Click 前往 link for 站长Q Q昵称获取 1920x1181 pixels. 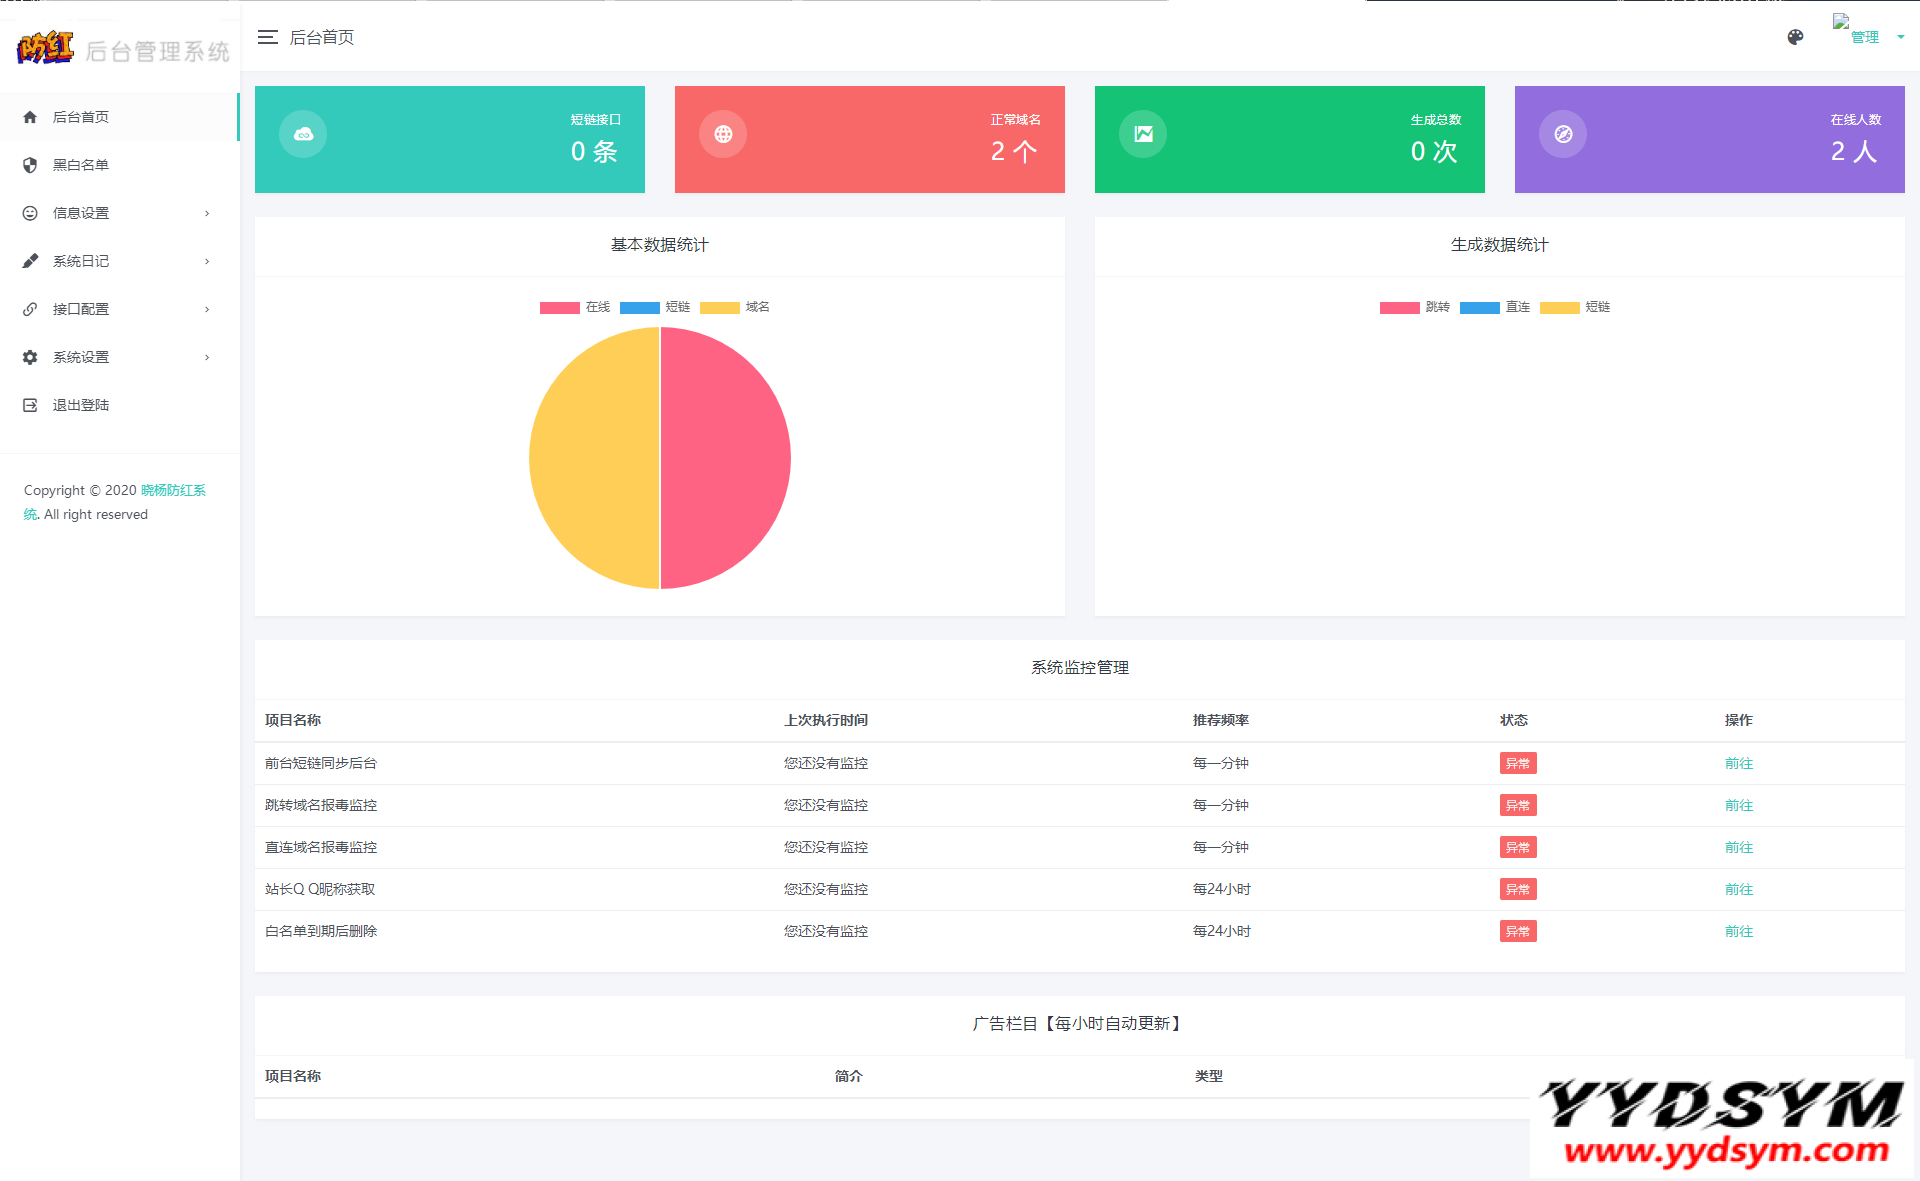(1738, 889)
